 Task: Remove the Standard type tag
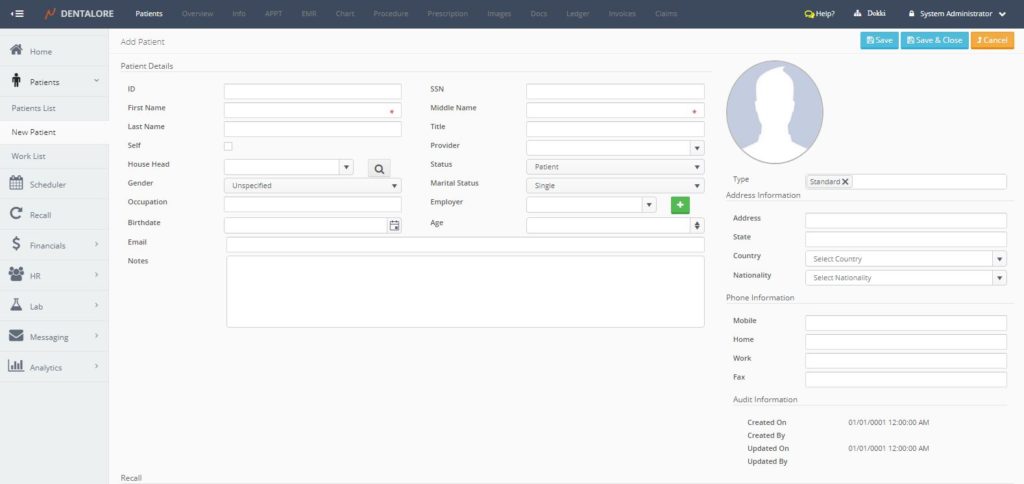click(846, 182)
